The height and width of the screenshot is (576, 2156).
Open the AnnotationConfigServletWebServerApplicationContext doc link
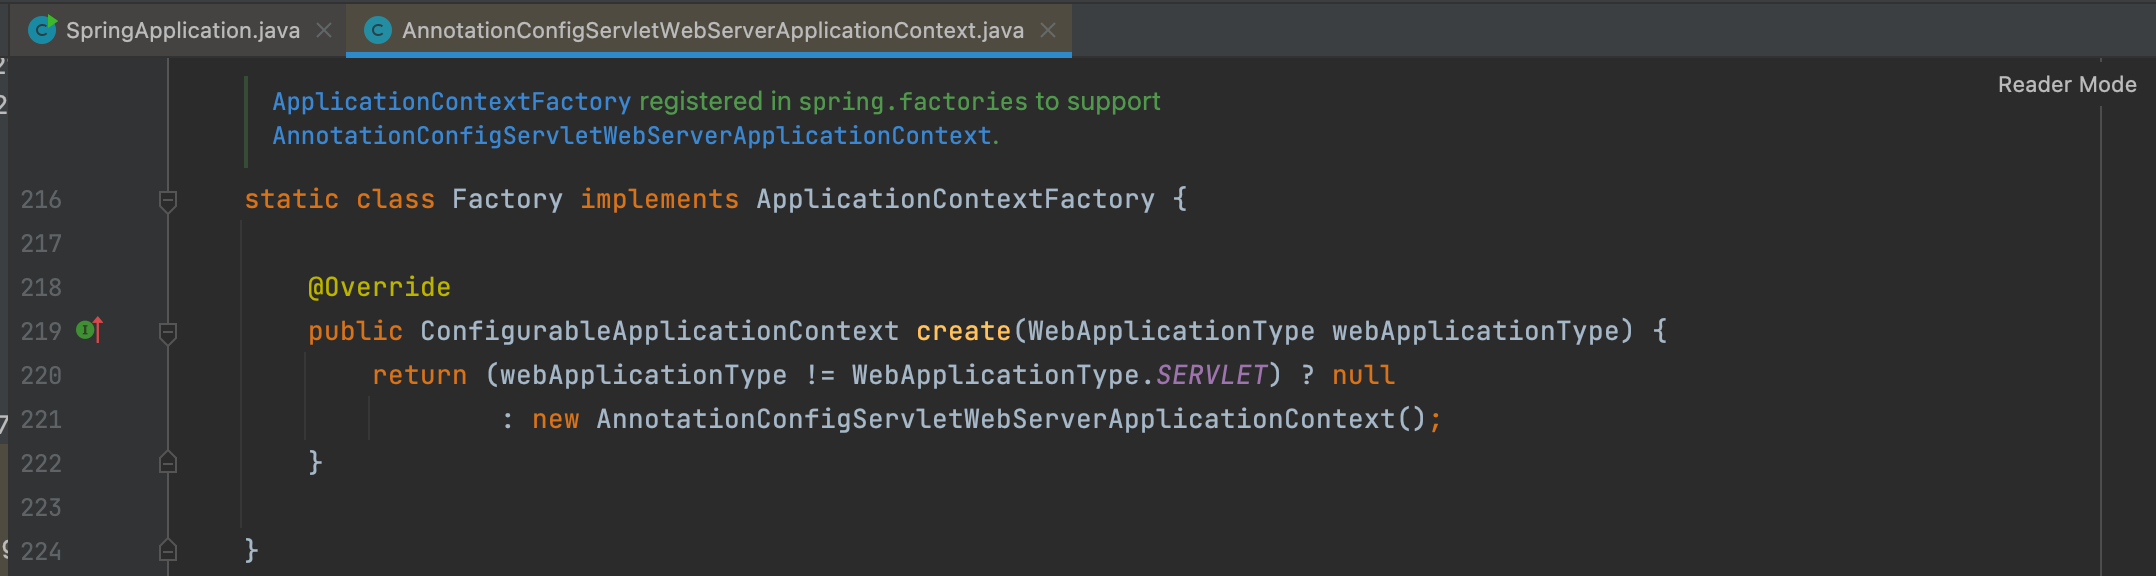pos(632,135)
